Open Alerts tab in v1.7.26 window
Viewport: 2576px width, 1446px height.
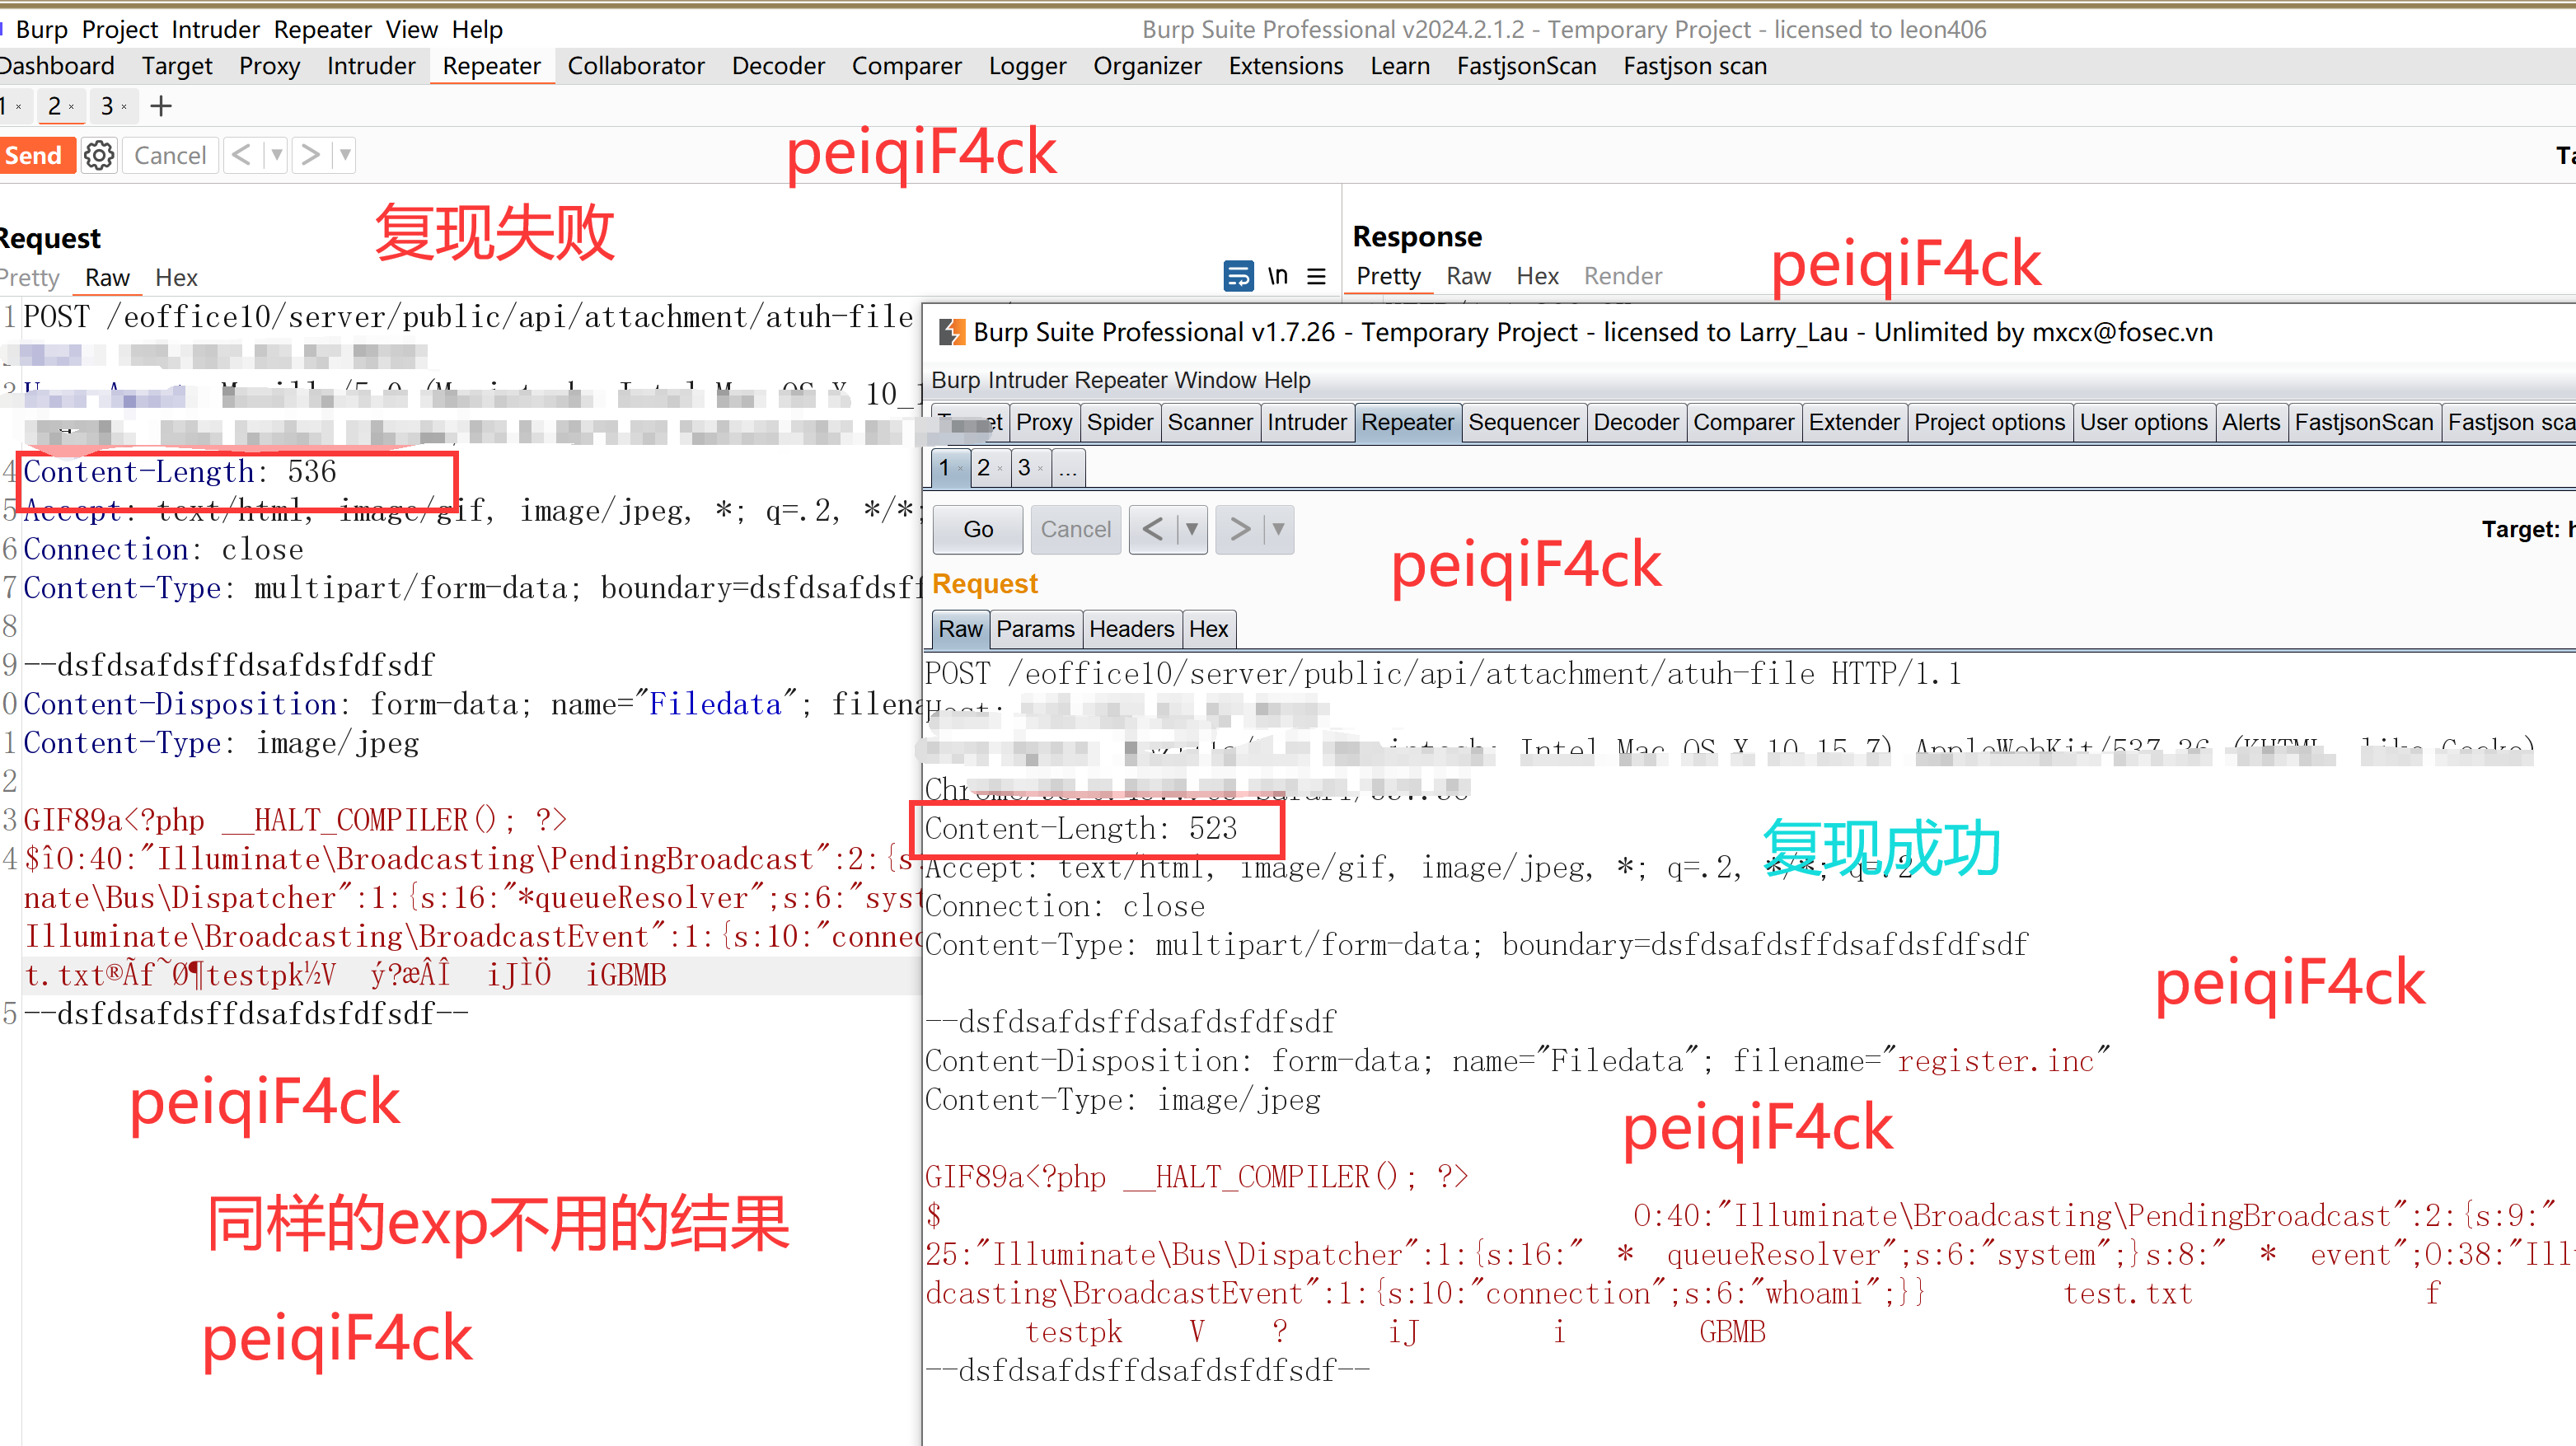(x=2251, y=422)
